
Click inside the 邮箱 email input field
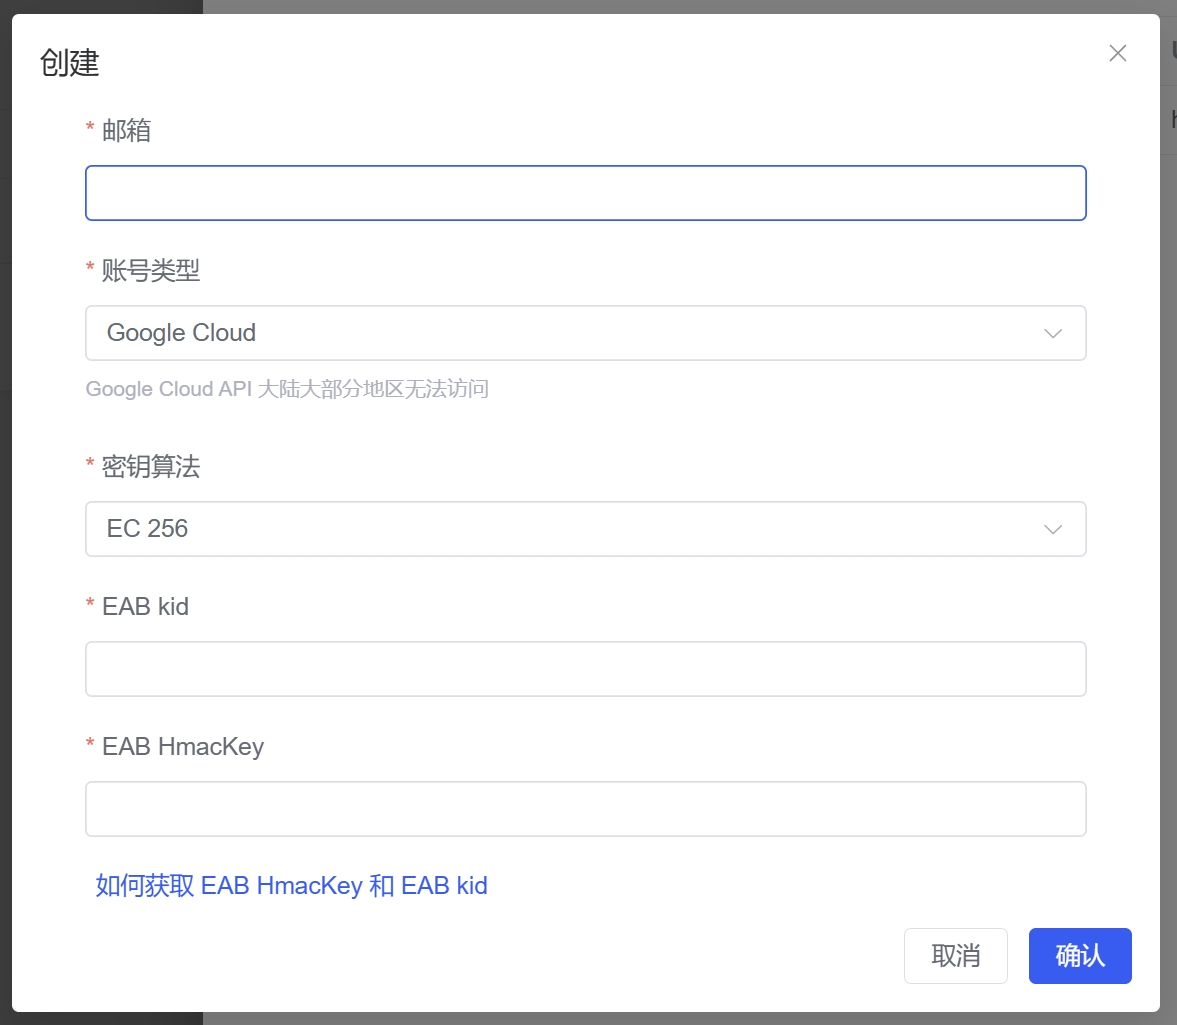[x=585, y=192]
